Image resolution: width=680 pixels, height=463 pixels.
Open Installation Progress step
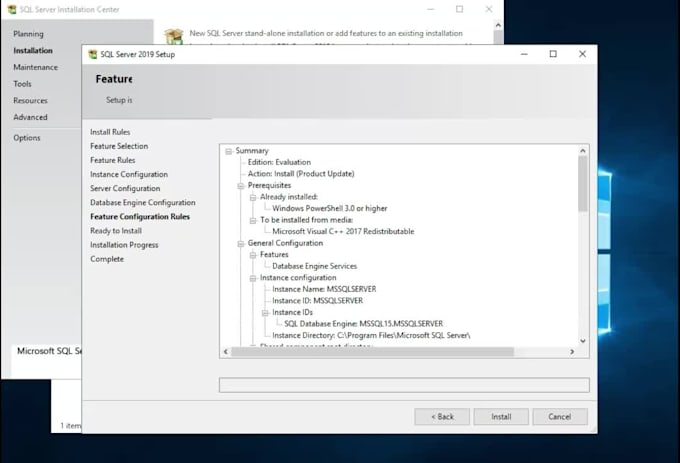[x=124, y=245]
